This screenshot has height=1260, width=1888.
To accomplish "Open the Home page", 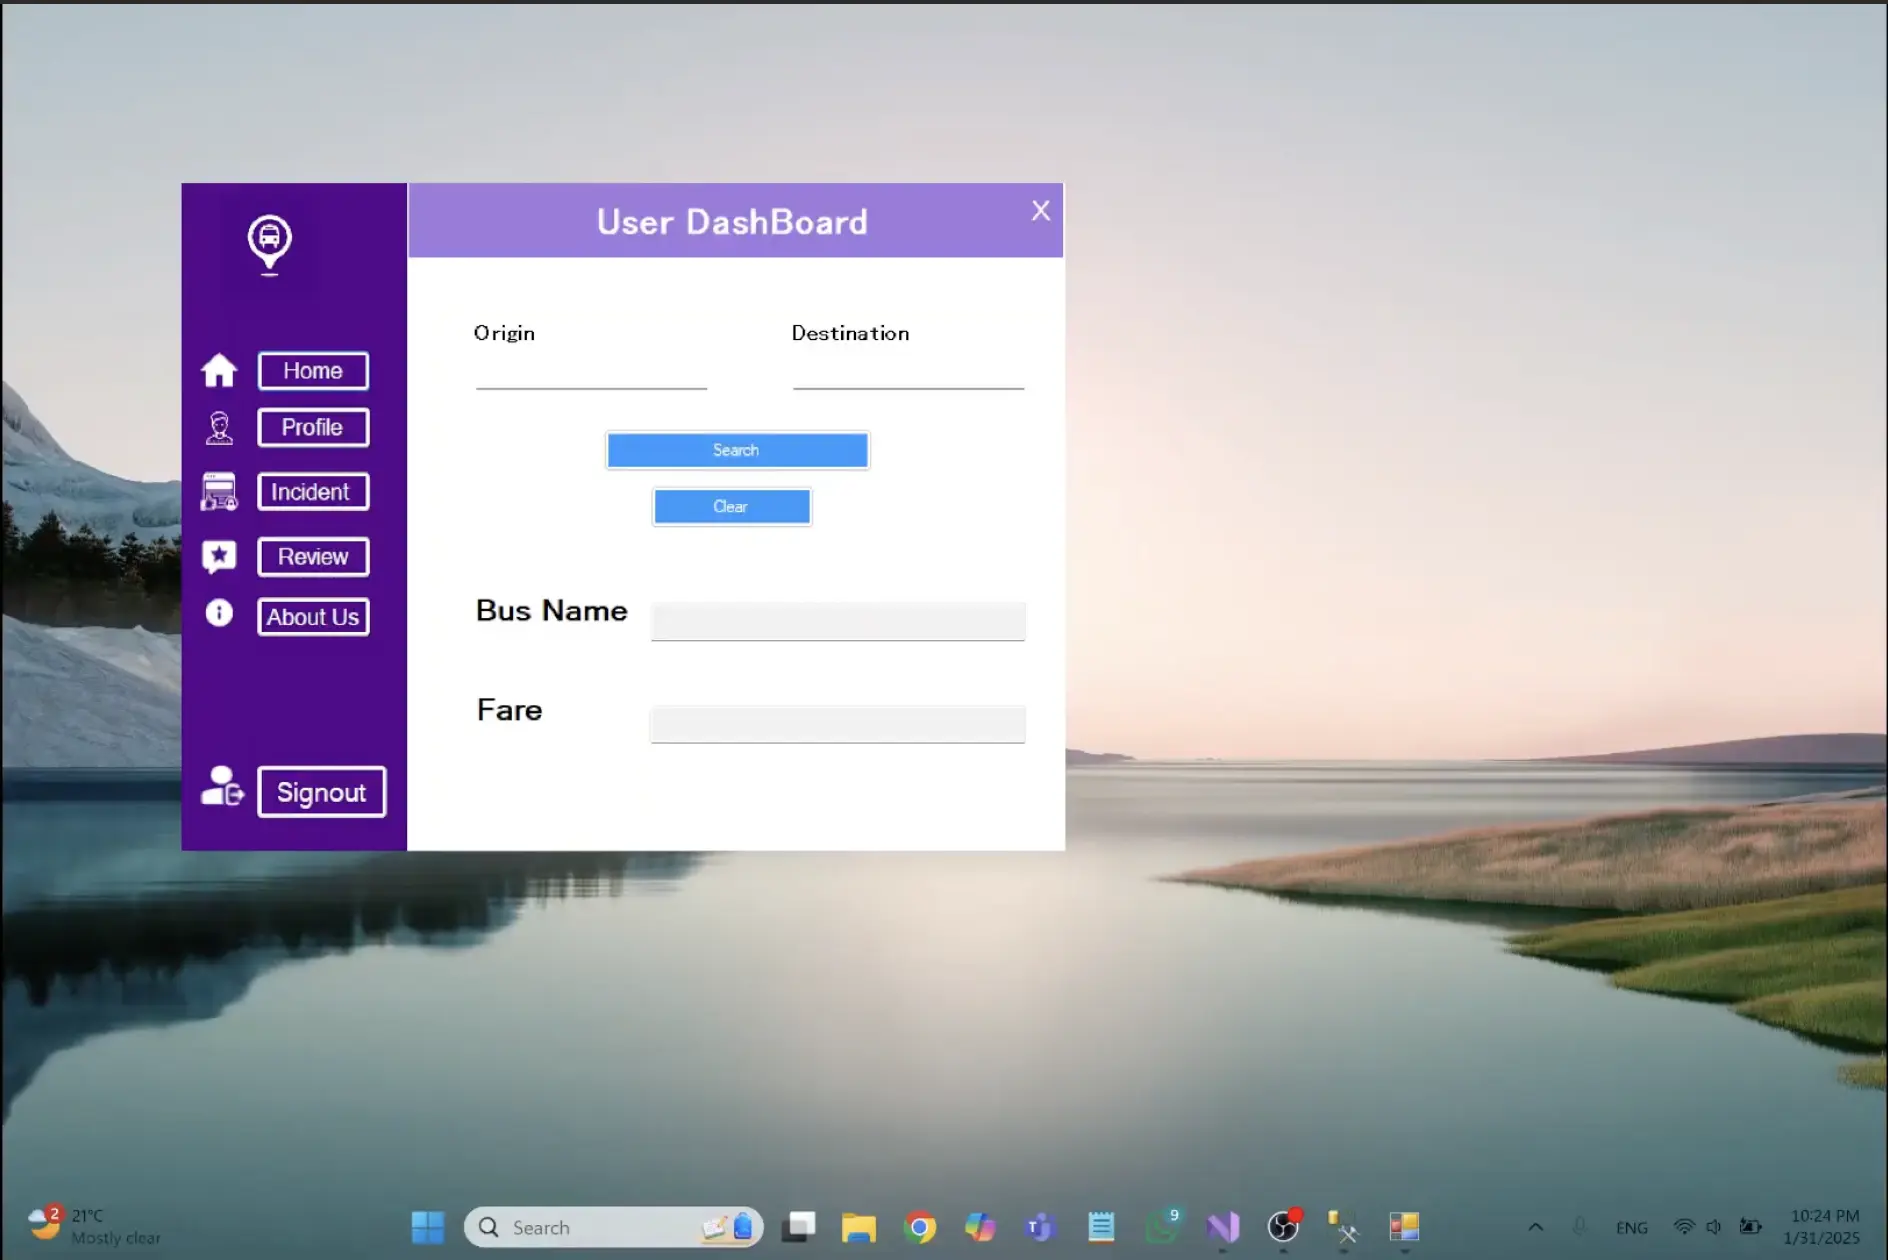I will (313, 371).
